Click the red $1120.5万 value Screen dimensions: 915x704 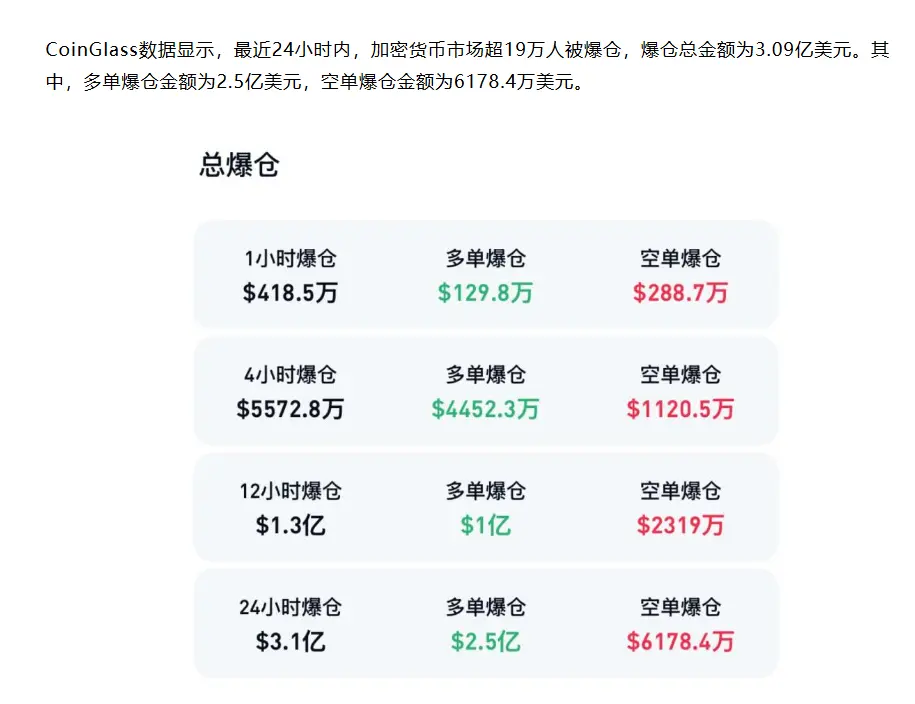680,409
